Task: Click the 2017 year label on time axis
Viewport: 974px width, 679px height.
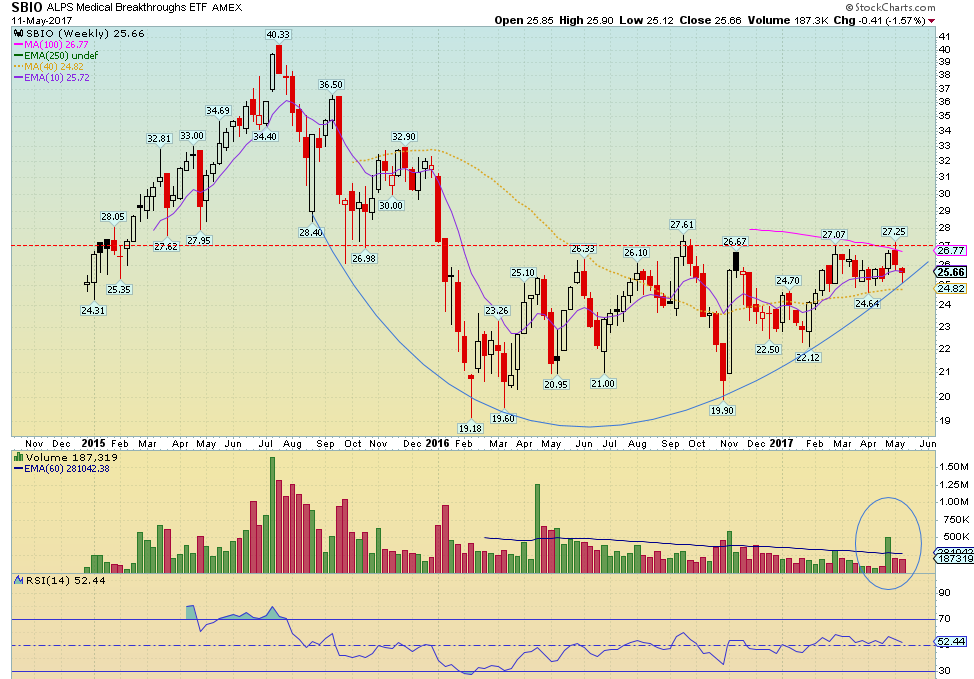Action: pos(783,442)
